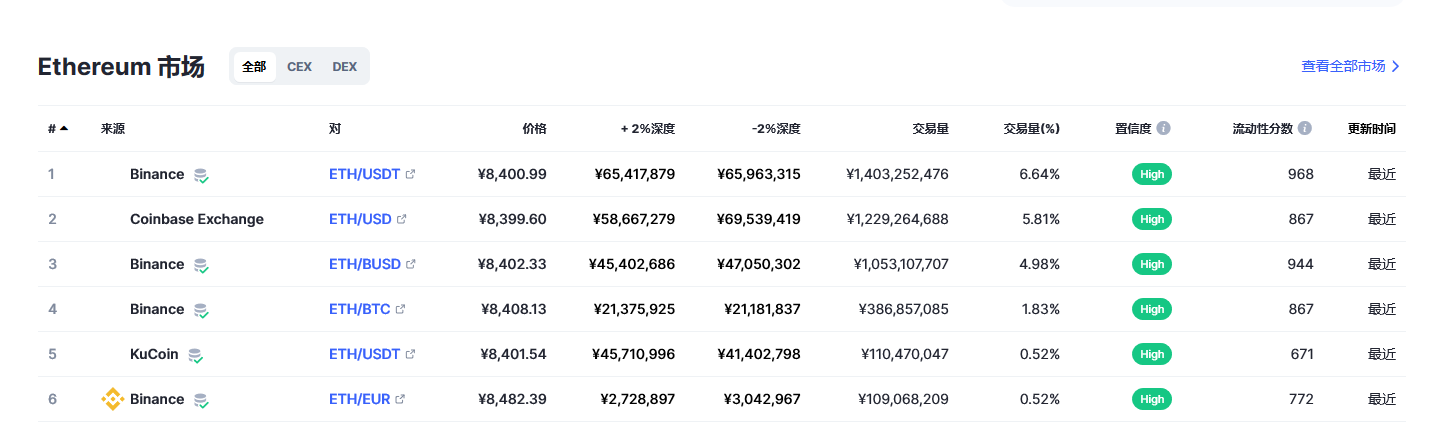Select the 全部 market filter
The width and height of the screenshot is (1450, 430).
254,67
